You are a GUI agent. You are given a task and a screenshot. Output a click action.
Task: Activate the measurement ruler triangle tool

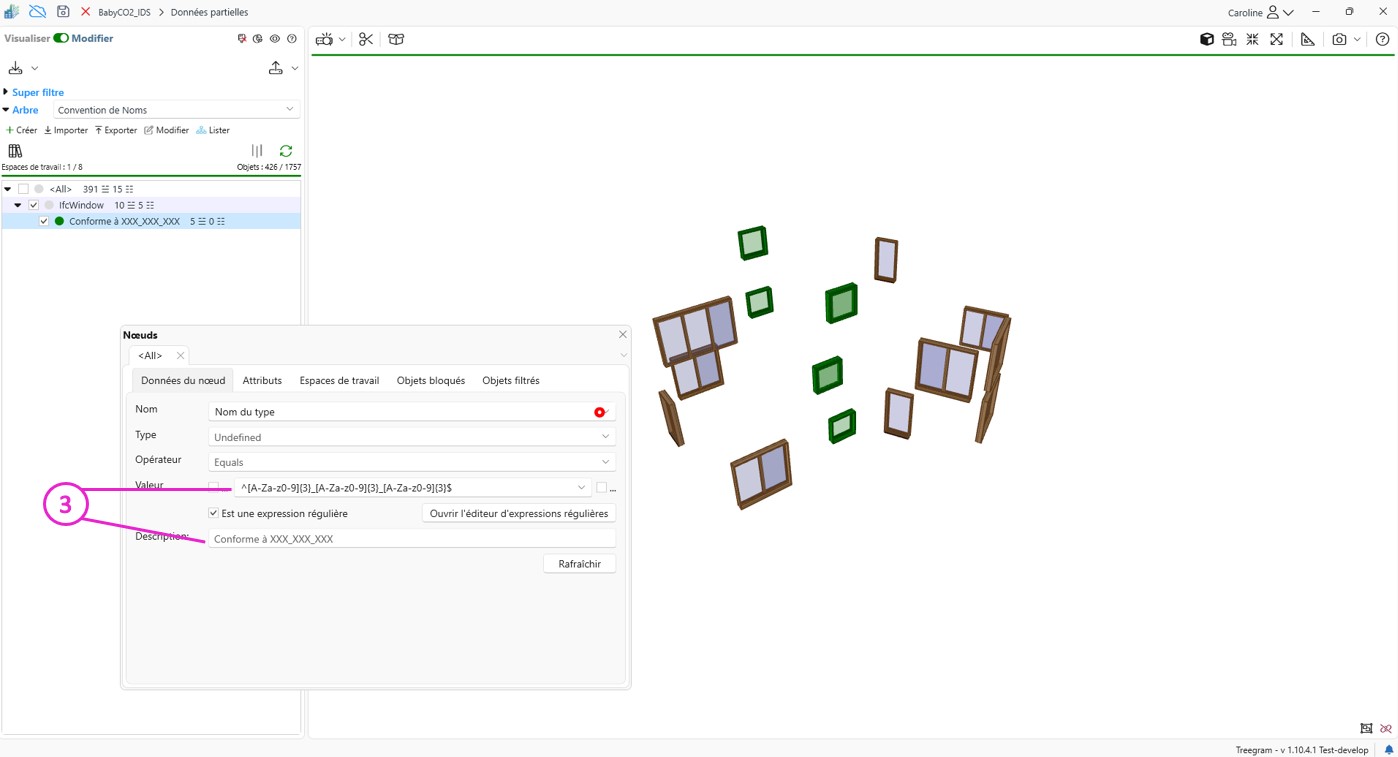point(1307,39)
